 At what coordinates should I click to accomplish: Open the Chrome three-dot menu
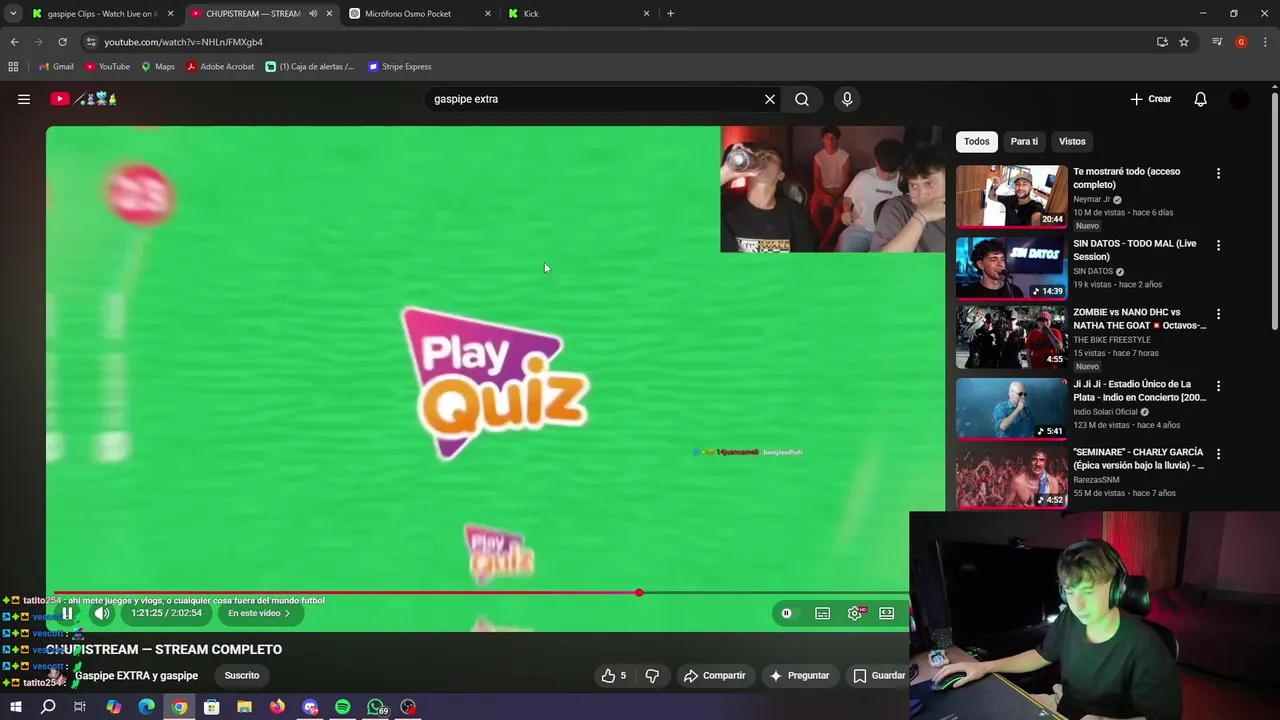point(1265,42)
